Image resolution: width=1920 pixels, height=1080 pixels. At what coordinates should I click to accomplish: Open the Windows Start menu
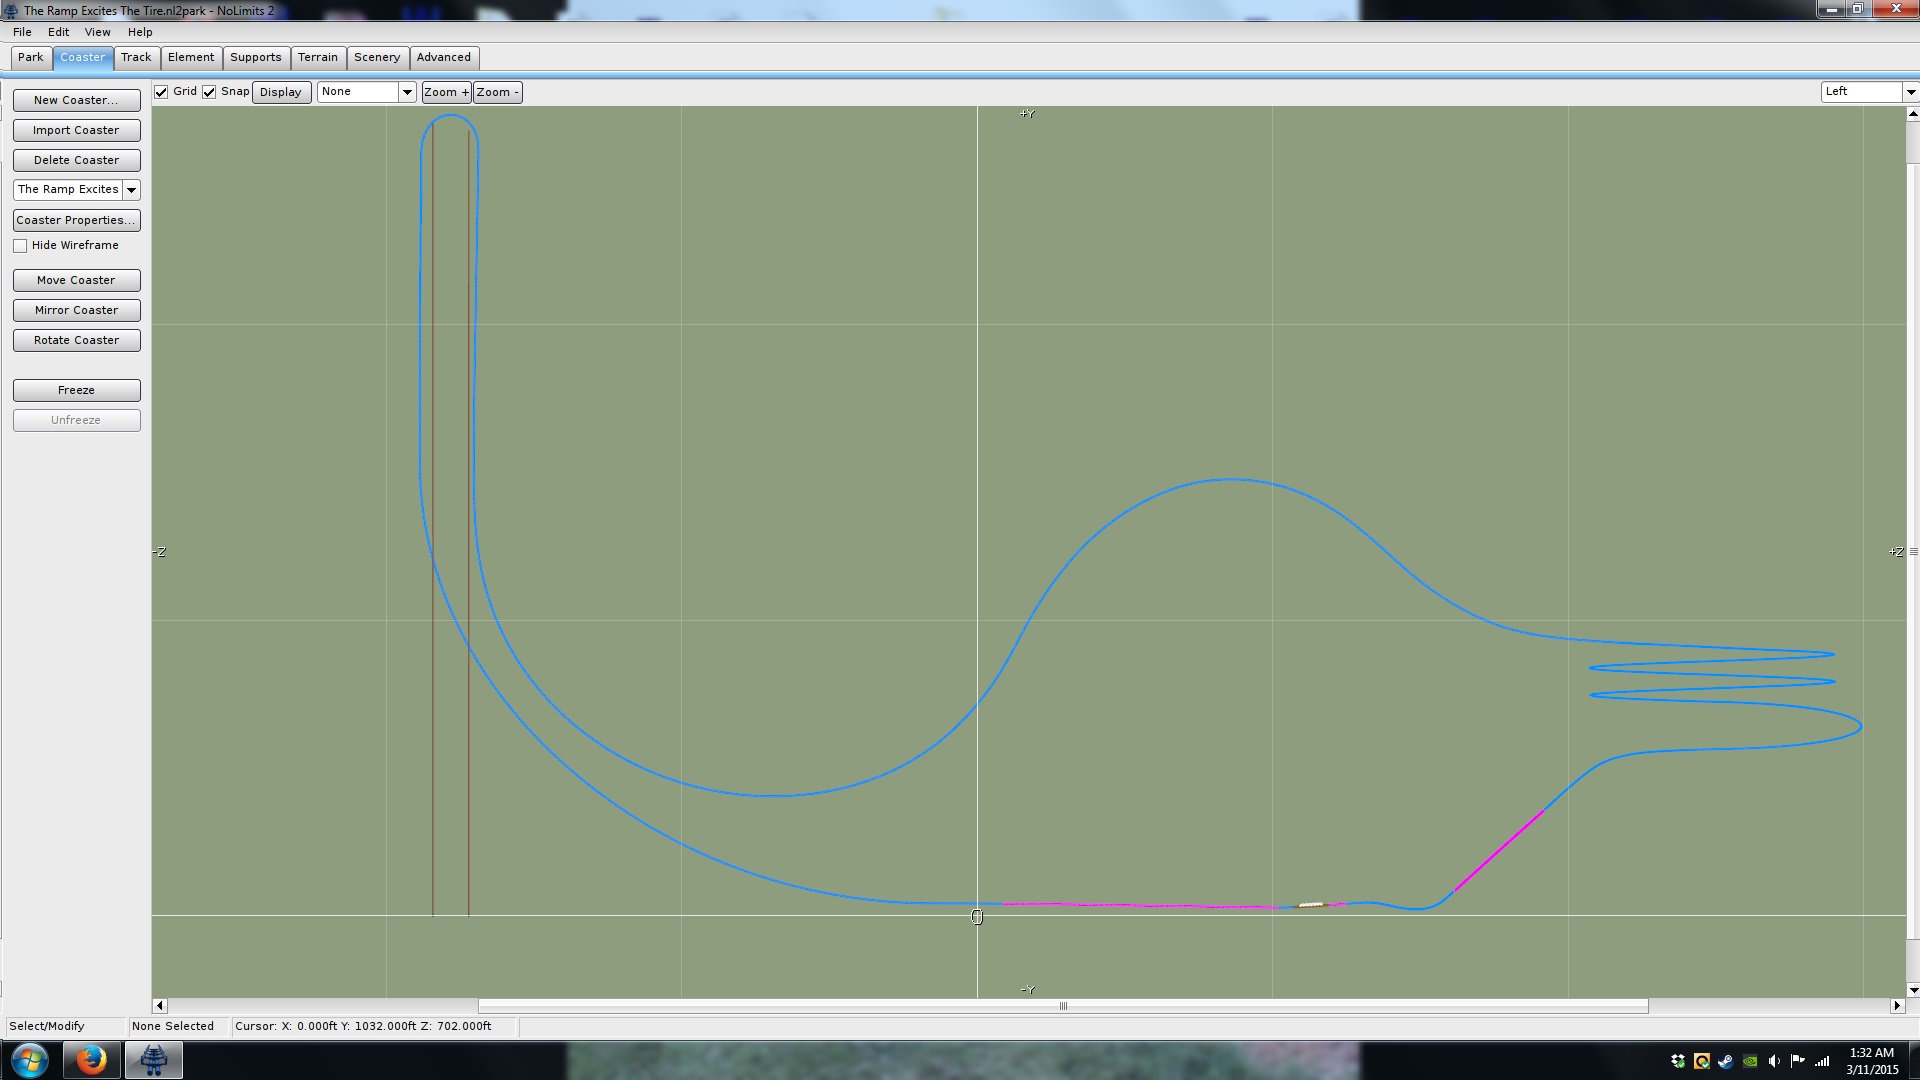(x=29, y=1060)
